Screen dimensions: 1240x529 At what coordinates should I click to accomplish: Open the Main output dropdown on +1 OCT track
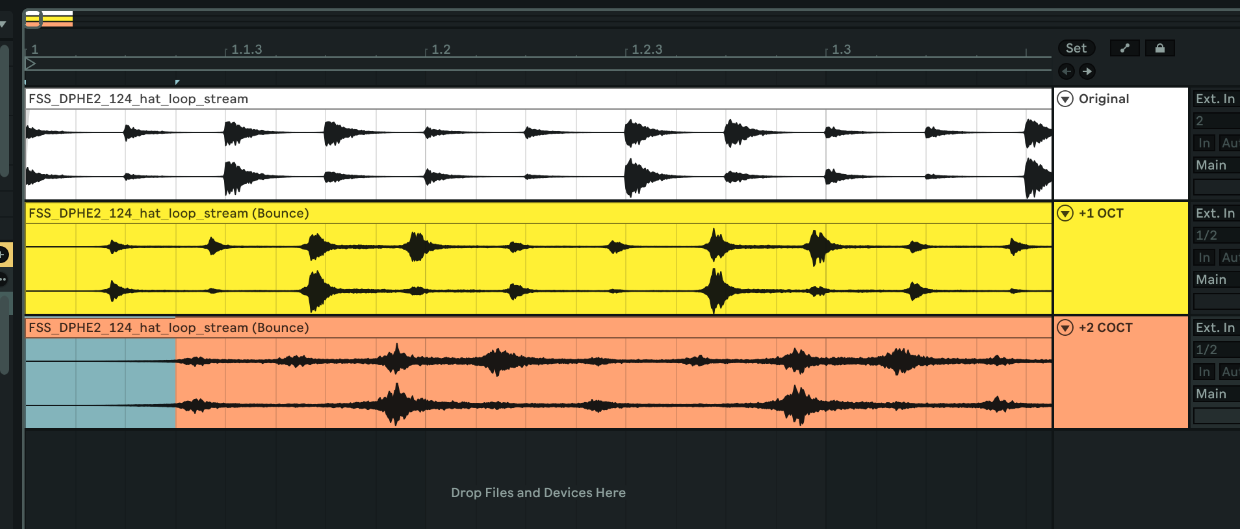click(1215, 279)
